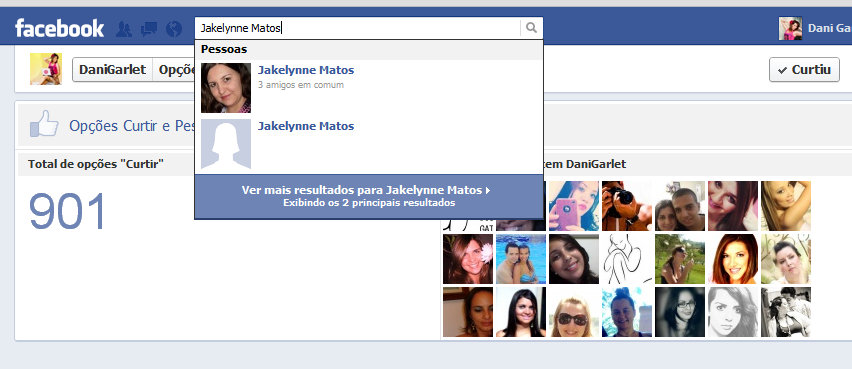This screenshot has height=369, width=852.
Task: Click the search magnifier icon
Action: pos(531,28)
